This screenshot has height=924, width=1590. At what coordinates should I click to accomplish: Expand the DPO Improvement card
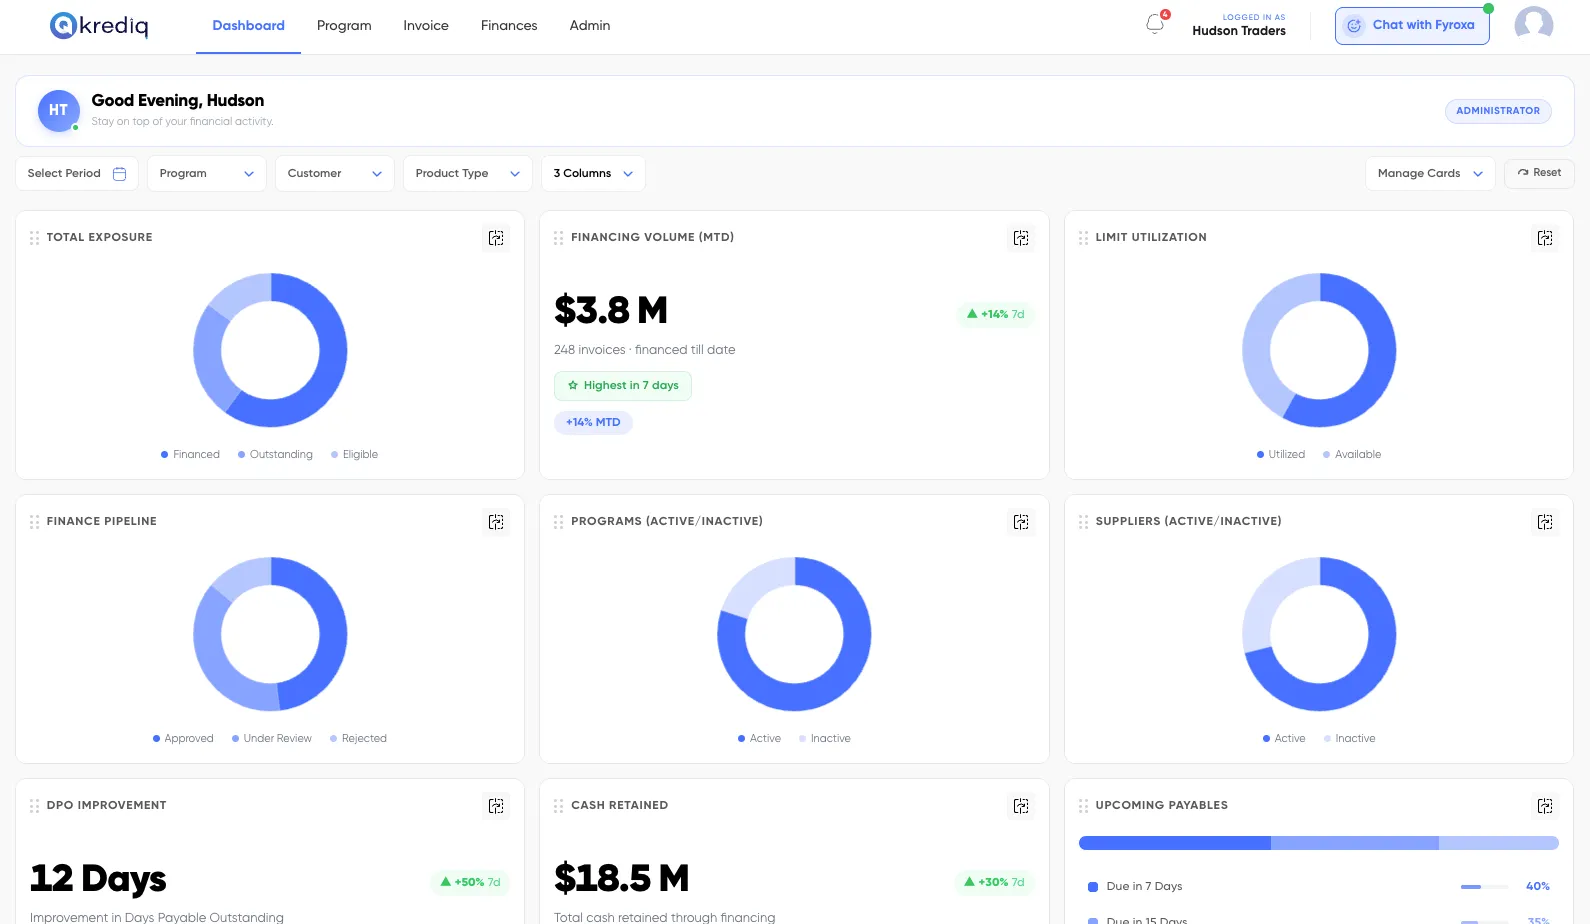[496, 806]
